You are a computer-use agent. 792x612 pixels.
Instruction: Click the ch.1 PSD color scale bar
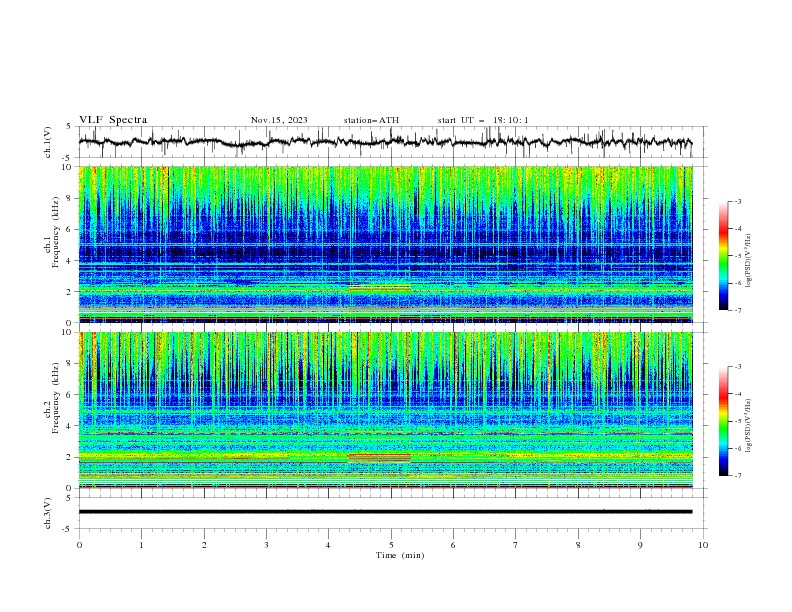(x=724, y=256)
